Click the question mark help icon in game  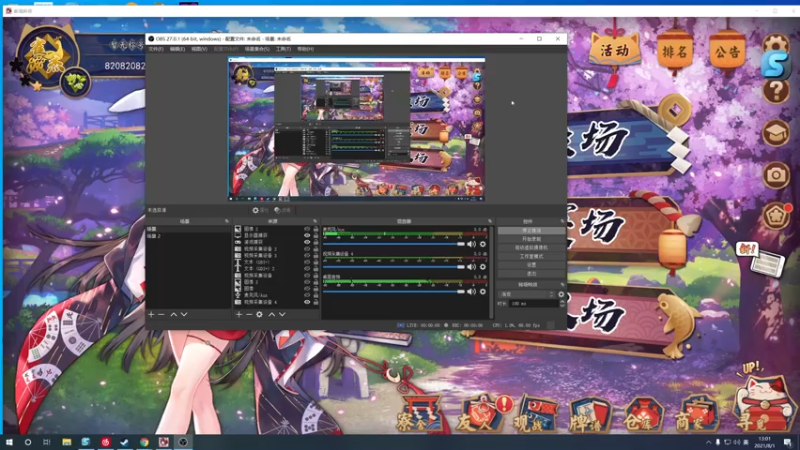tap(776, 92)
